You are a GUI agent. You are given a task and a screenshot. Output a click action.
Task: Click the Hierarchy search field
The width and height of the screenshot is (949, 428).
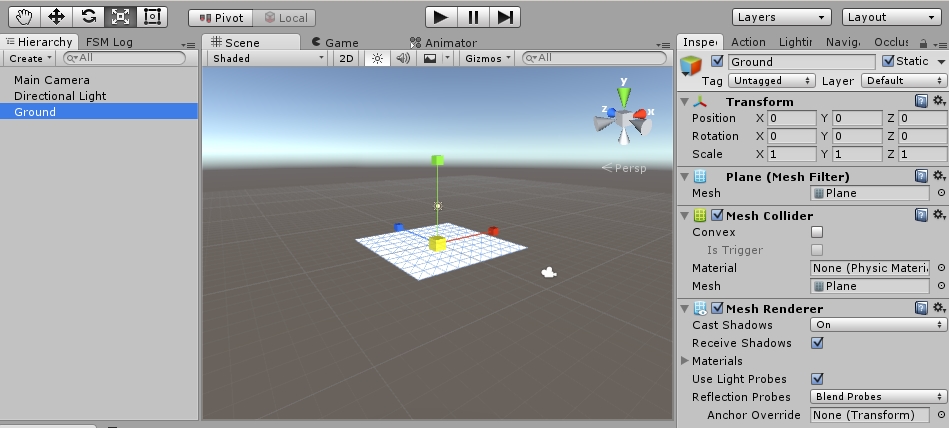(x=124, y=58)
